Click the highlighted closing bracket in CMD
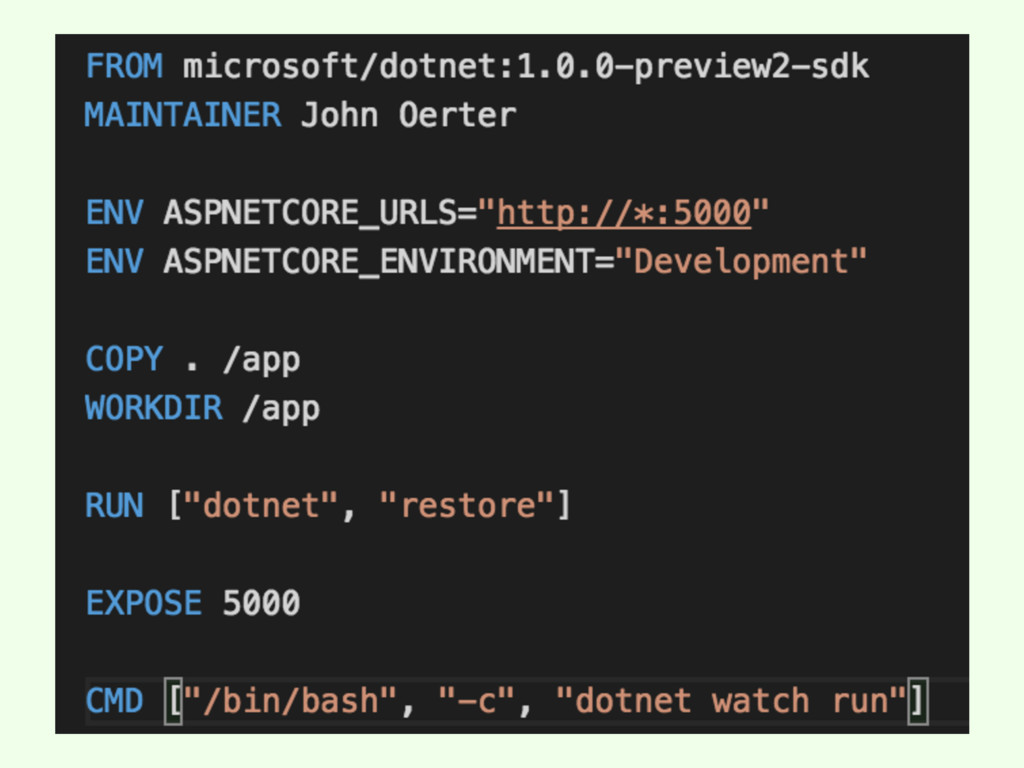 pyautogui.click(x=918, y=701)
